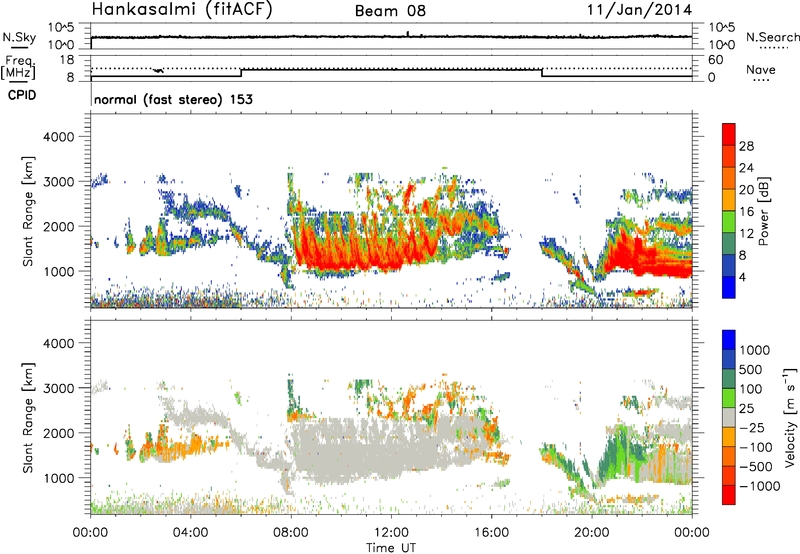Pick the red bottom segment of Velocity colorbar
Screen dimensions: 800x554
tap(729, 495)
